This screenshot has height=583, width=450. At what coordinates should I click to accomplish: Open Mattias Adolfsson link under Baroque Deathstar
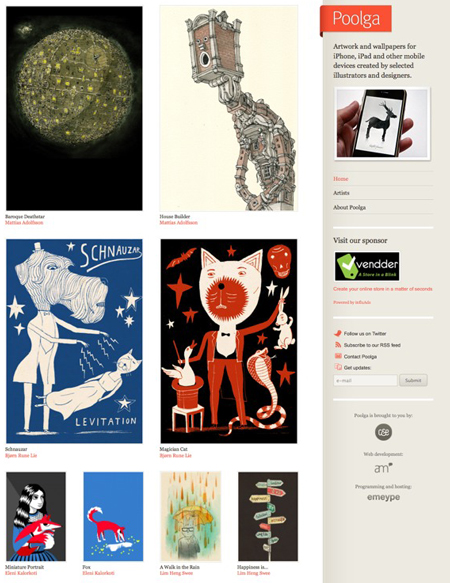pyautogui.click(x=24, y=223)
